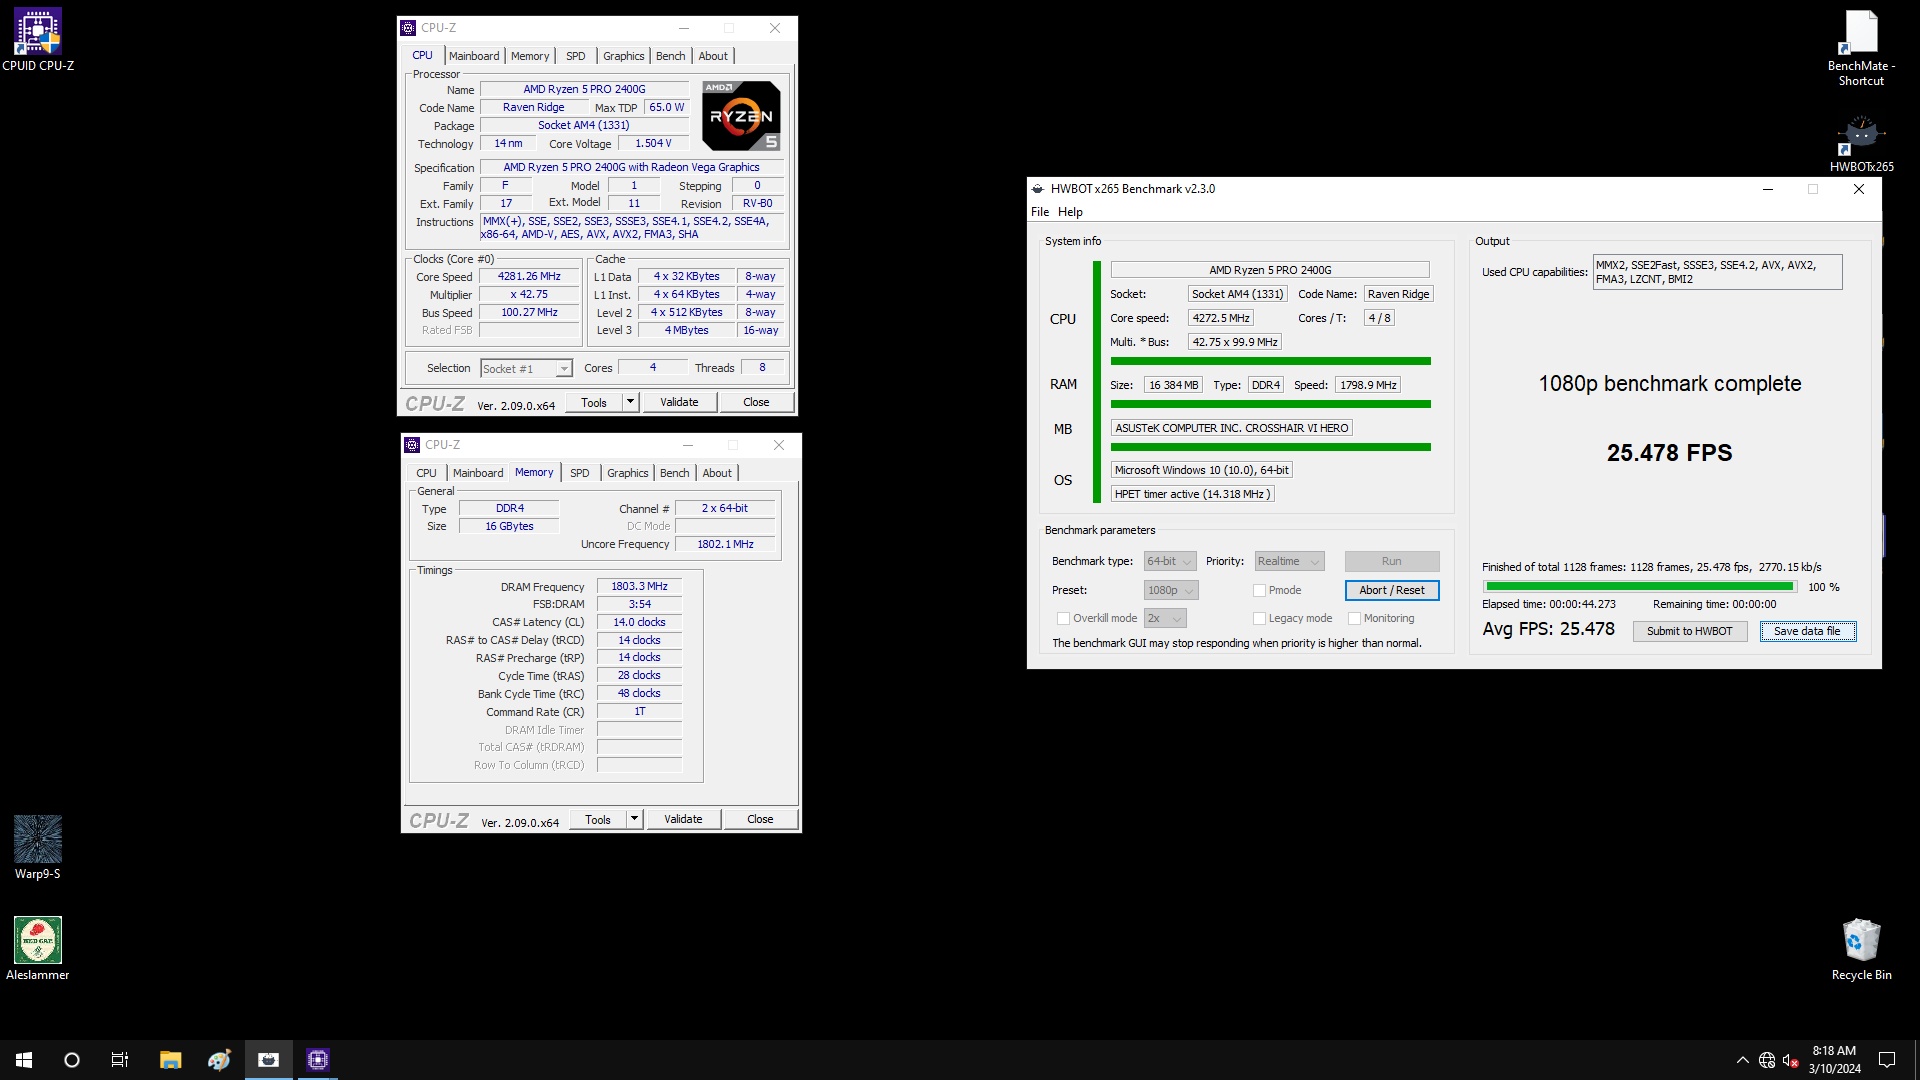The height and width of the screenshot is (1080, 1920).
Task: Click the 100% benchmark progress bar
Action: click(1640, 587)
